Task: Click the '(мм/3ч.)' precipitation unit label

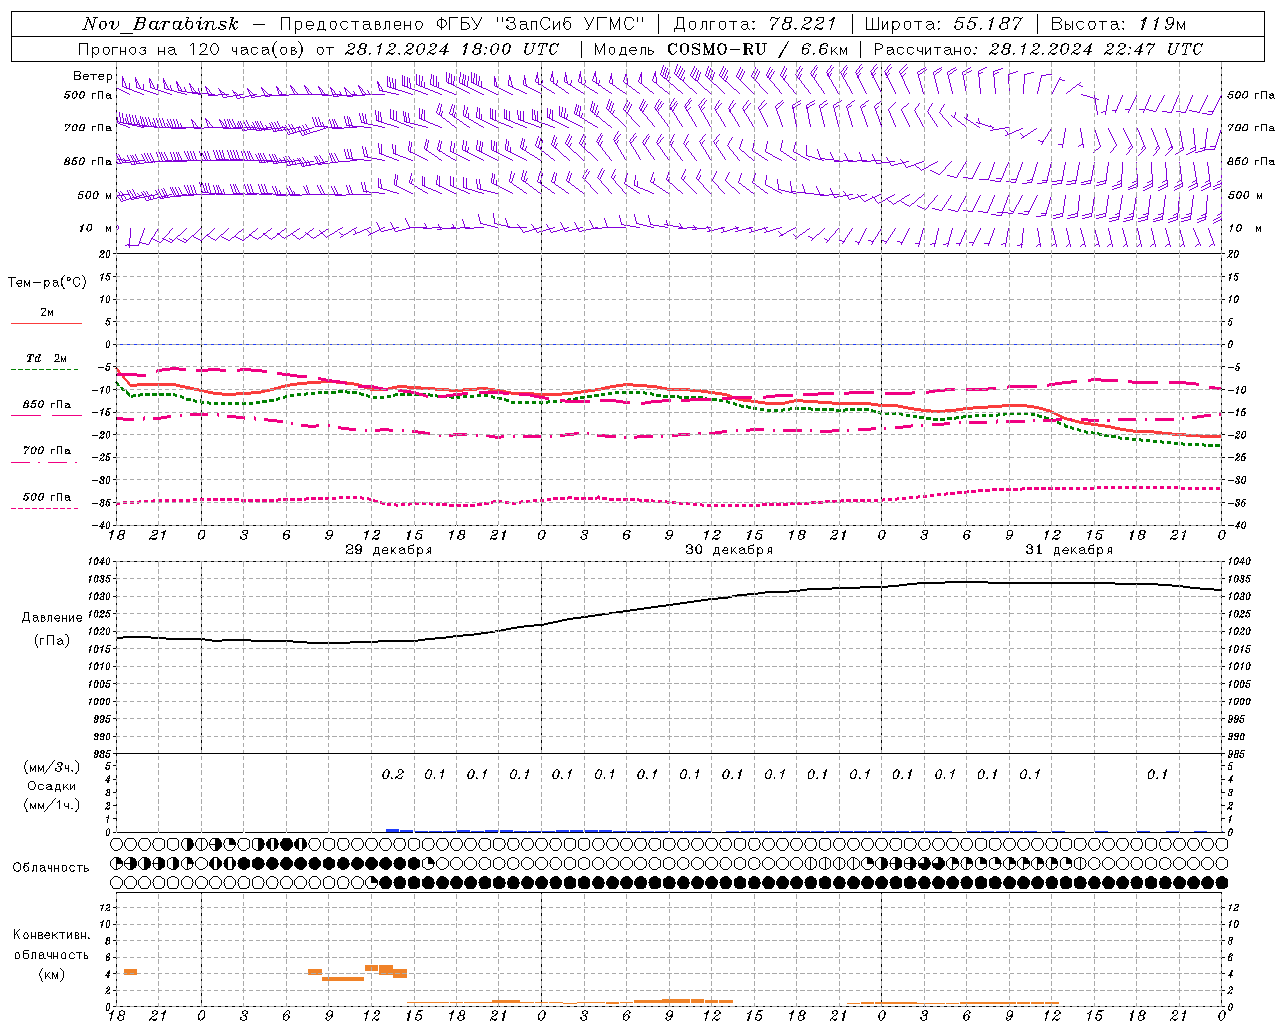Action: (x=52, y=767)
